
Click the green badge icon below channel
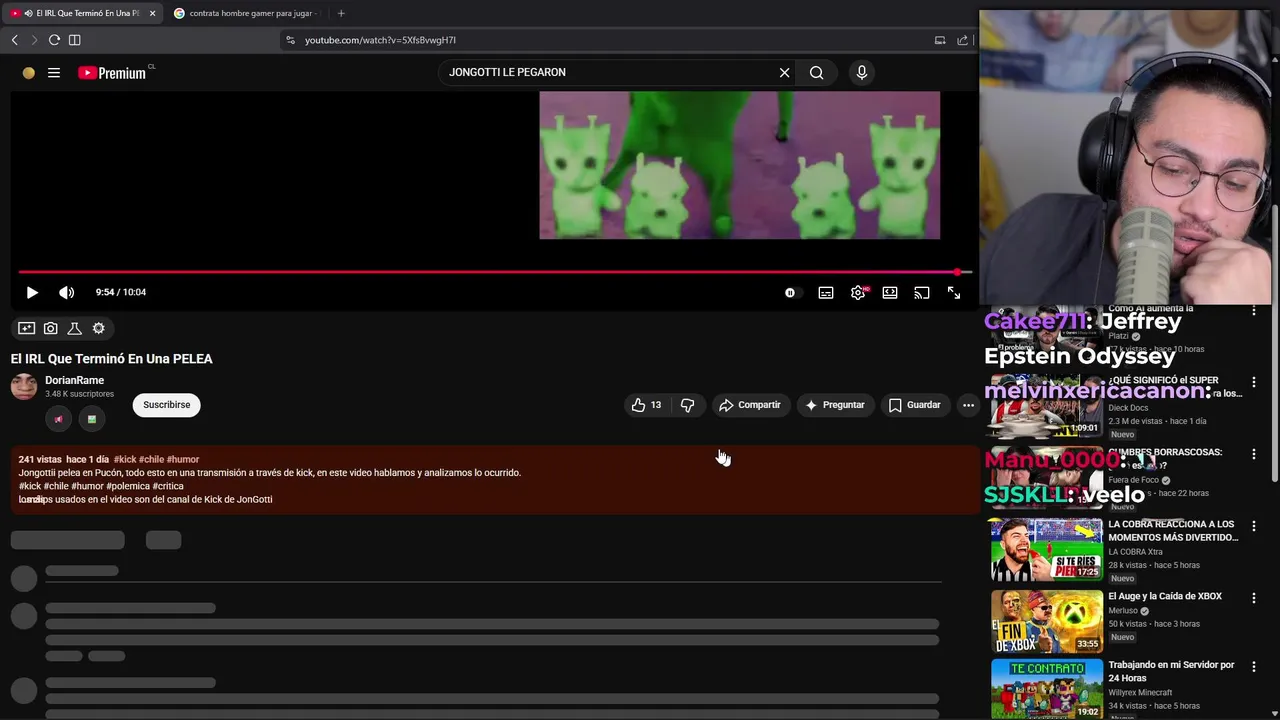click(92, 419)
